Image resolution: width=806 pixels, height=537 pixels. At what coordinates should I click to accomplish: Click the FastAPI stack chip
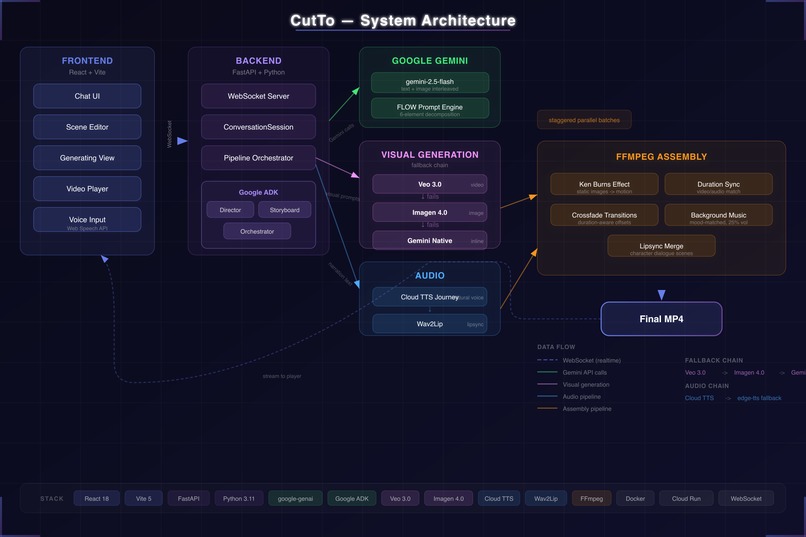pyautogui.click(x=188, y=498)
